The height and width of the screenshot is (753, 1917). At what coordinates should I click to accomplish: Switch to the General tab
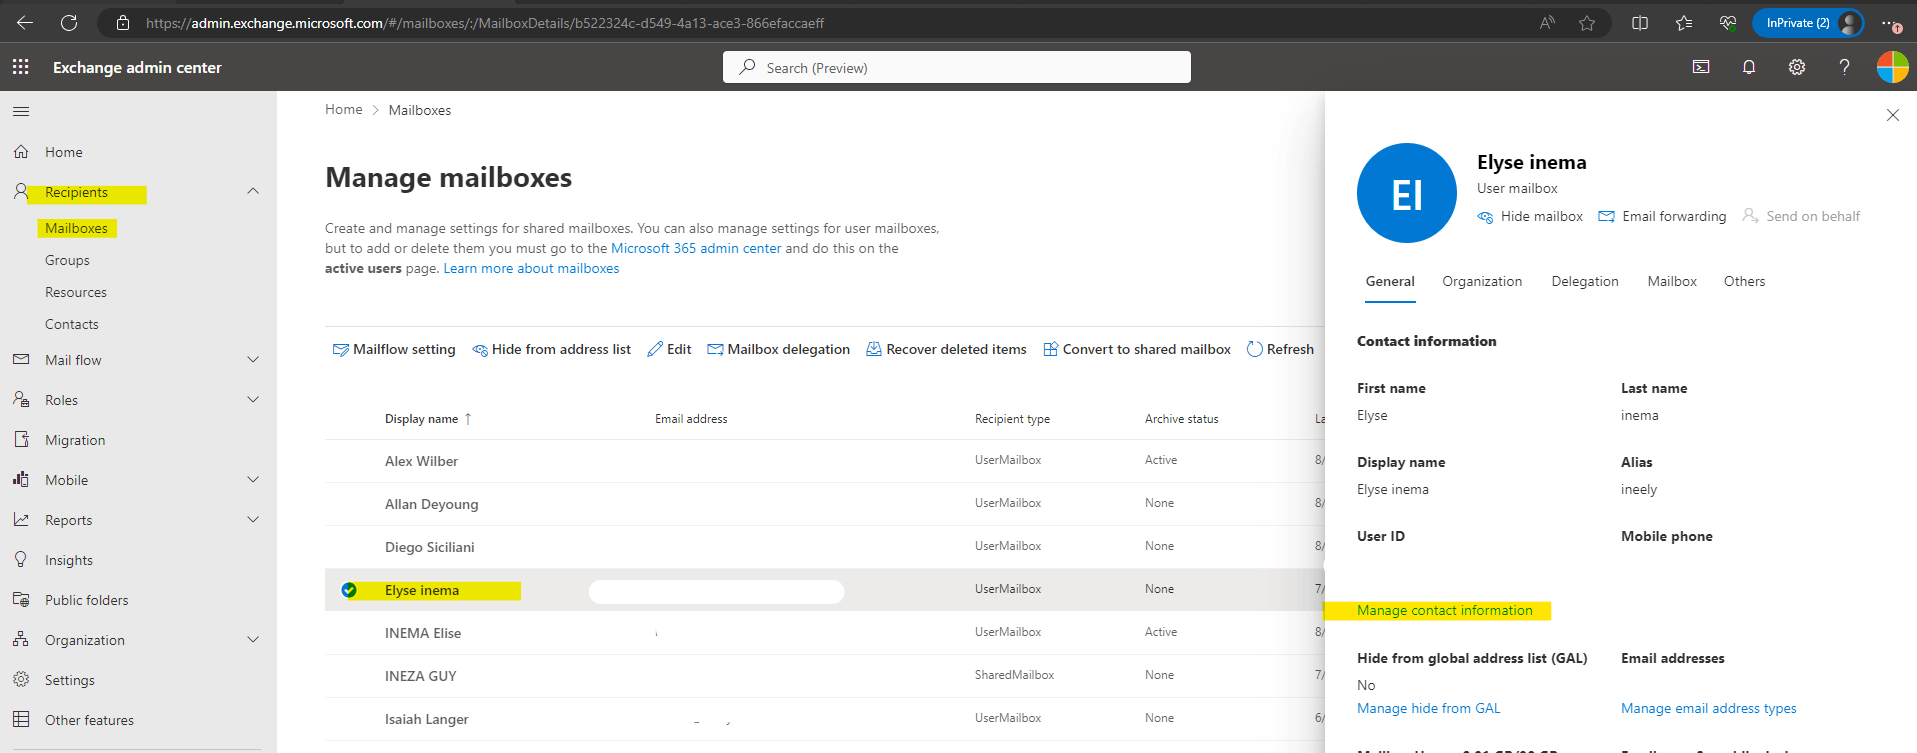pyautogui.click(x=1390, y=282)
